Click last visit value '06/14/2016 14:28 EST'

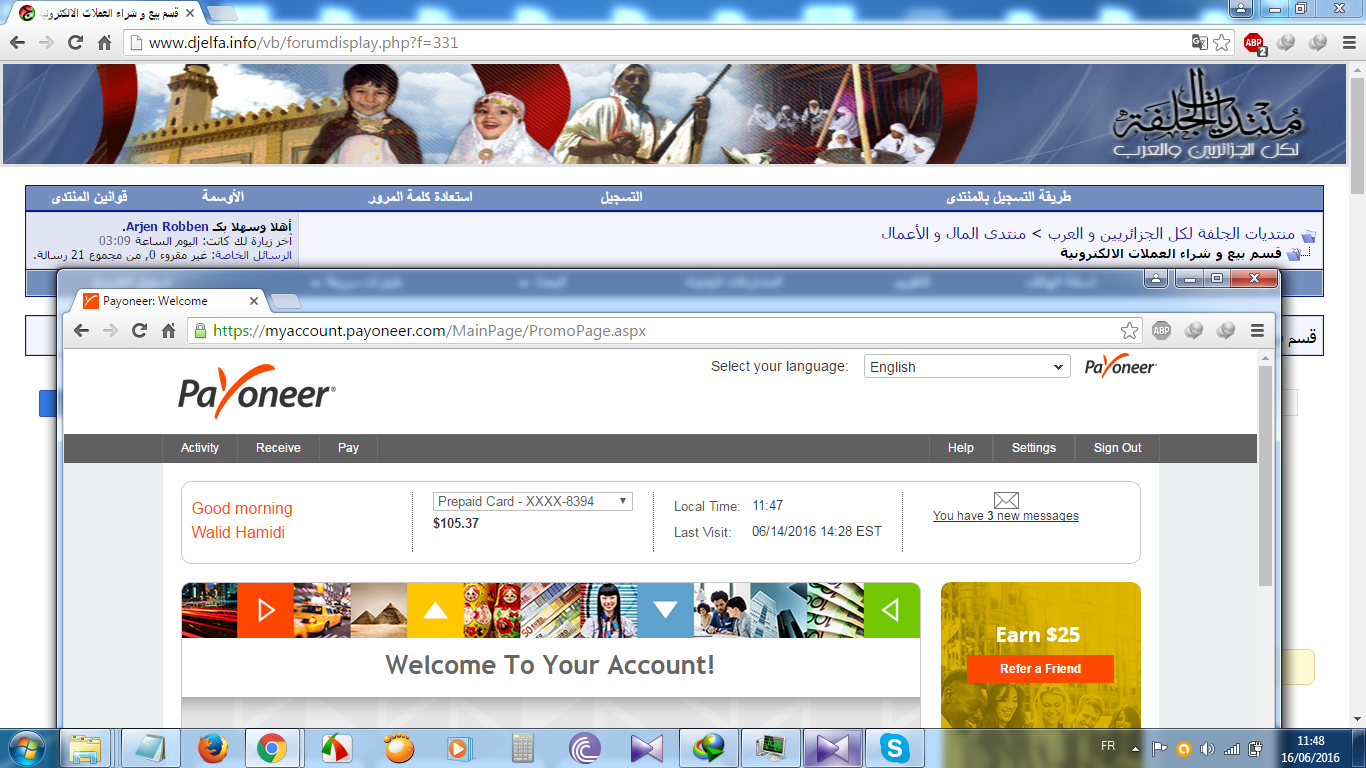click(817, 532)
